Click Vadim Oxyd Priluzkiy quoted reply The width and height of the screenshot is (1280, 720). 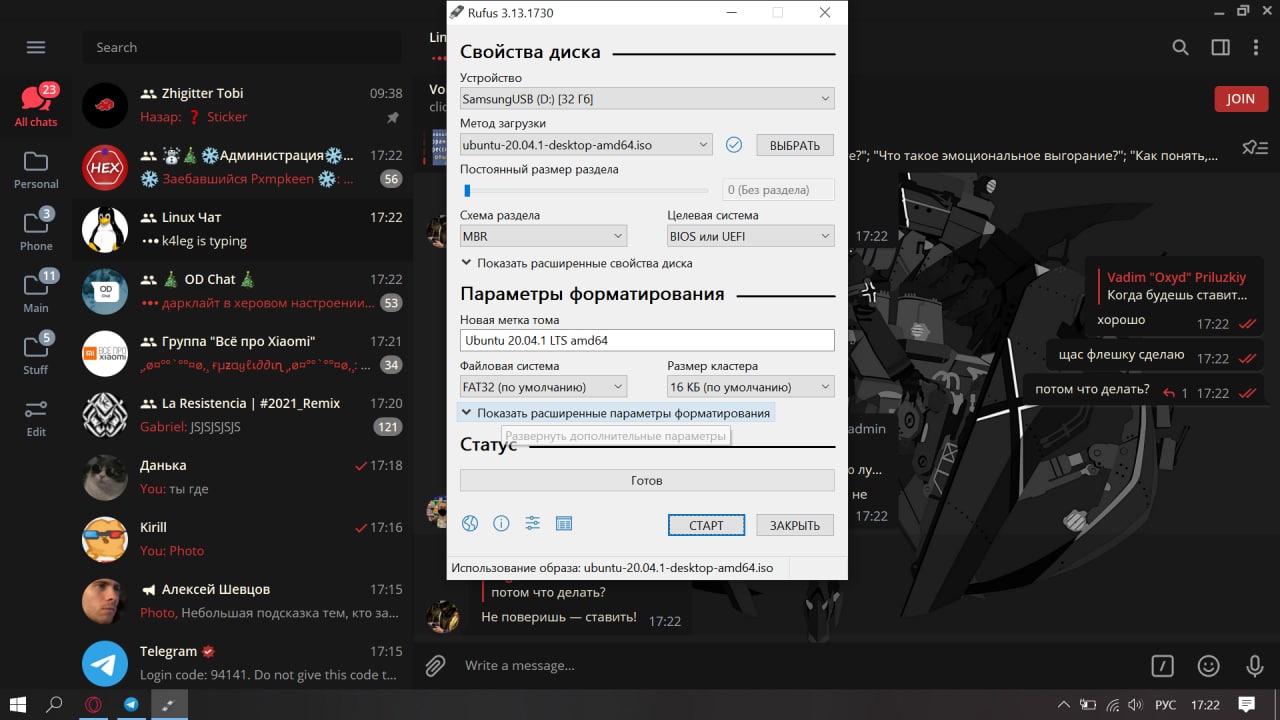[1176, 286]
